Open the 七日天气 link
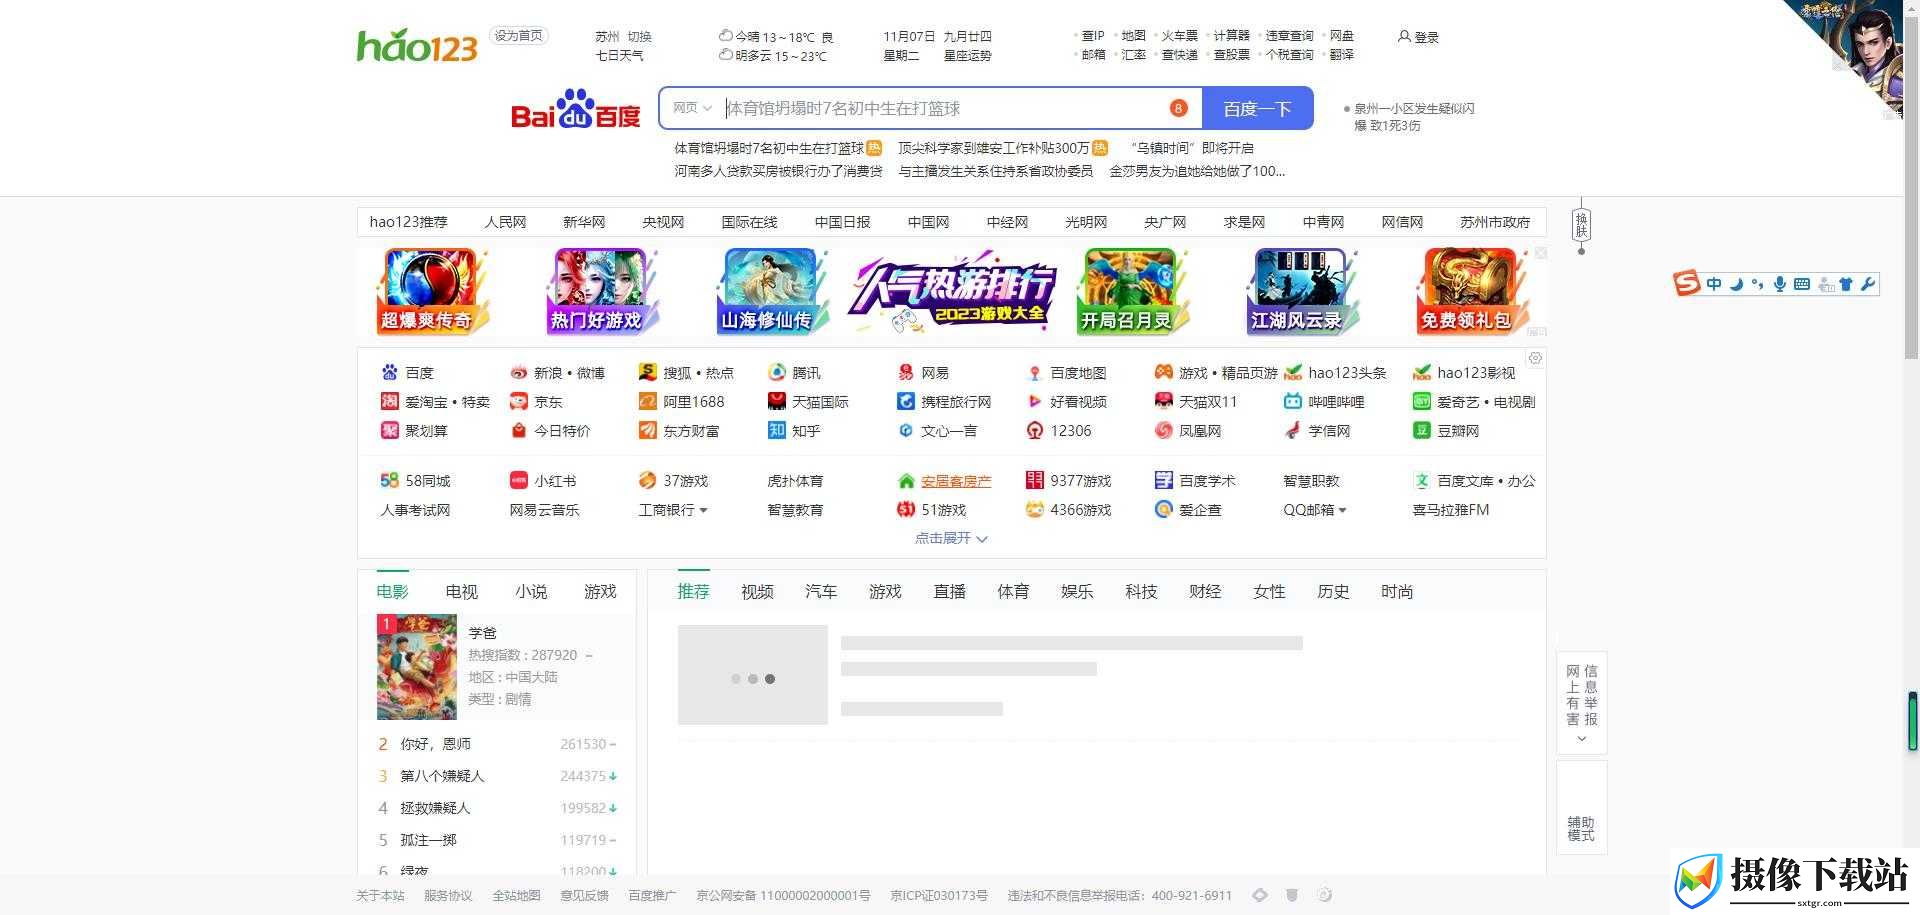Image resolution: width=1920 pixels, height=915 pixels. tap(620, 56)
